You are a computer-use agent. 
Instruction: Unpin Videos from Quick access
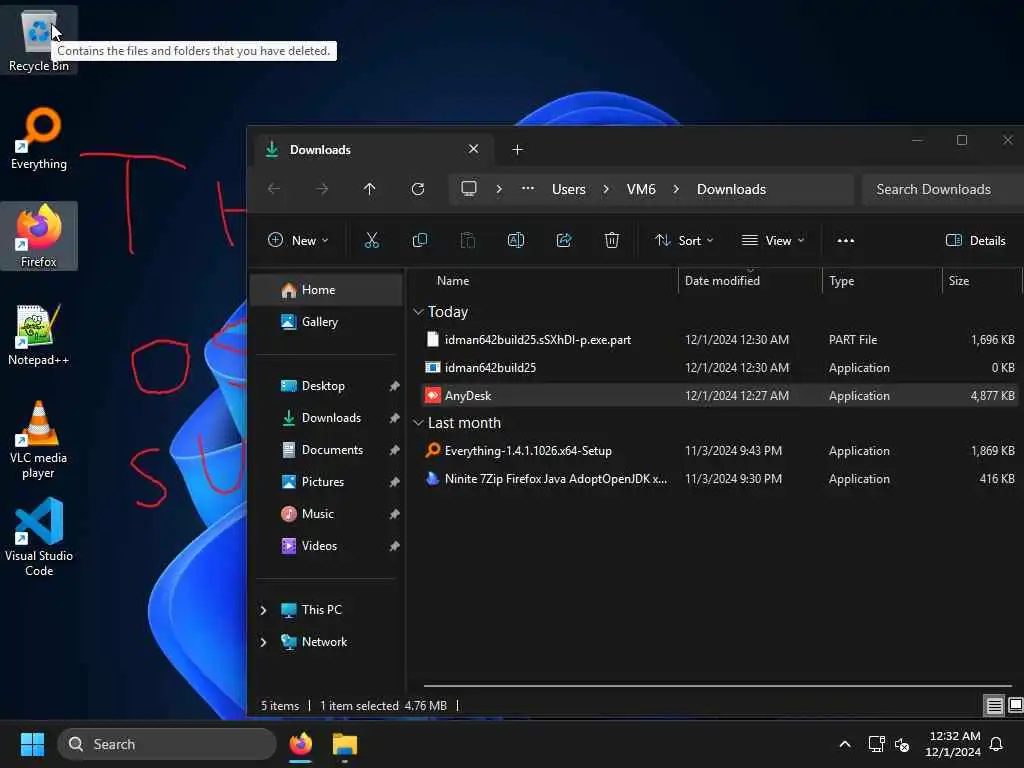coord(394,546)
